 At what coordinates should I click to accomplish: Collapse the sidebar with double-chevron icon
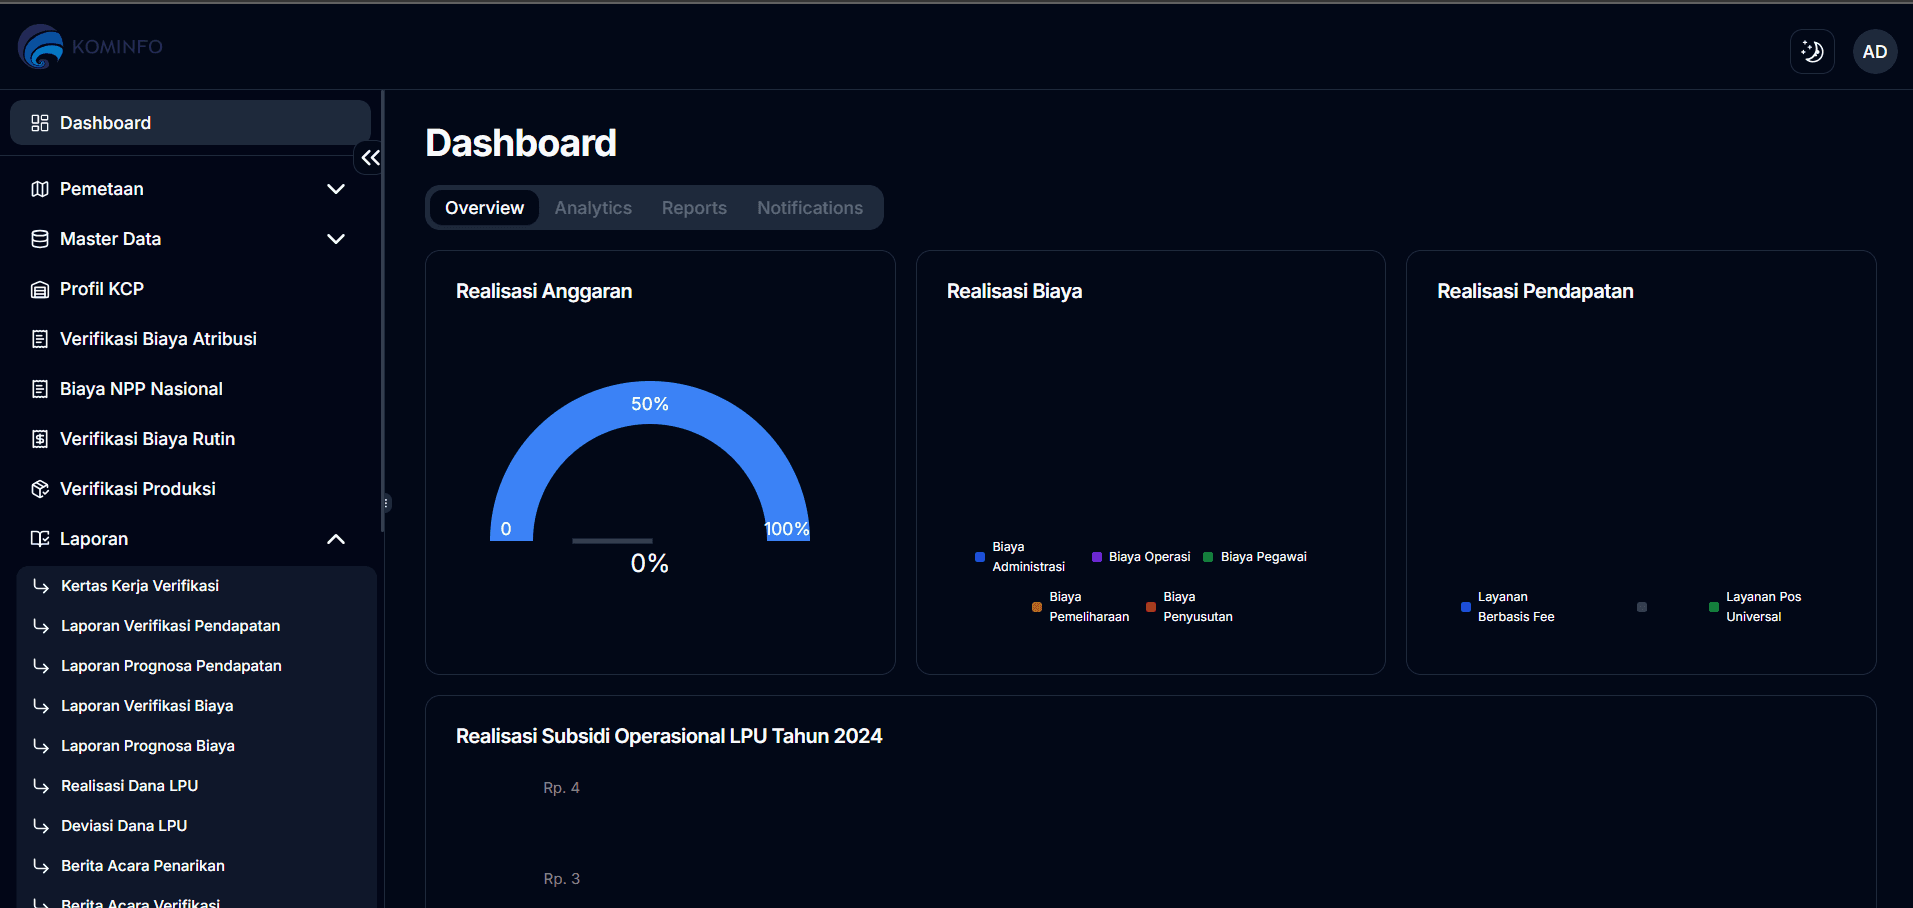point(370,158)
